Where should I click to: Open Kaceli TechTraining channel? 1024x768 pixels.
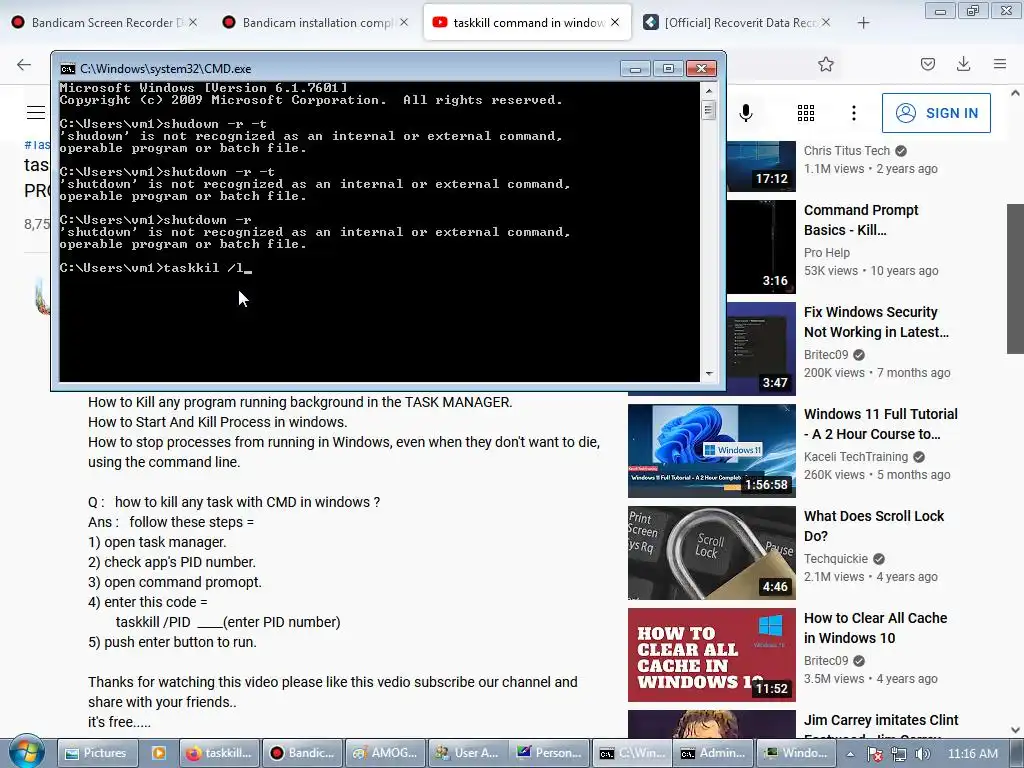point(856,456)
